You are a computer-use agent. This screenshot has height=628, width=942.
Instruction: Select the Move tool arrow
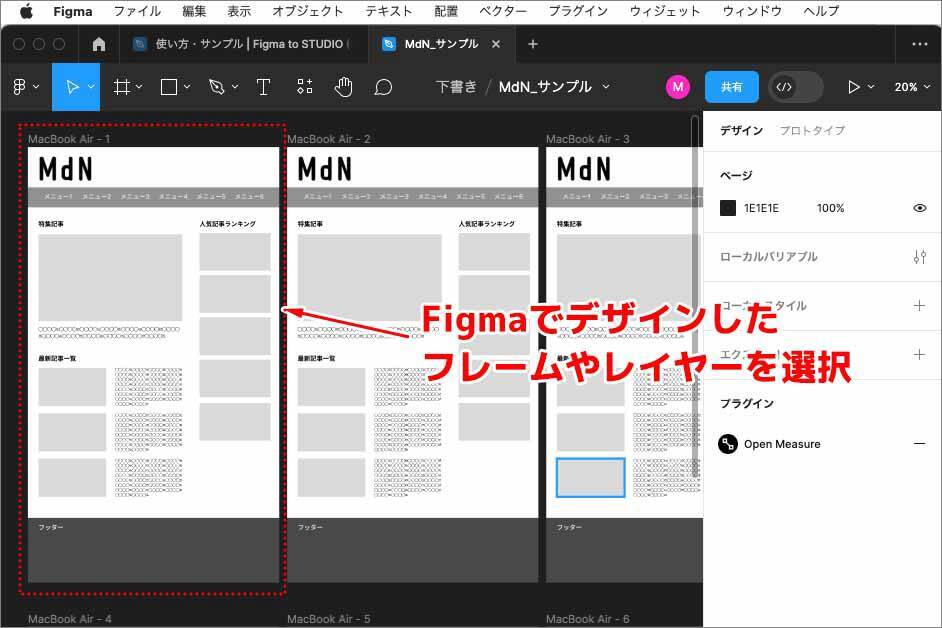pos(72,87)
